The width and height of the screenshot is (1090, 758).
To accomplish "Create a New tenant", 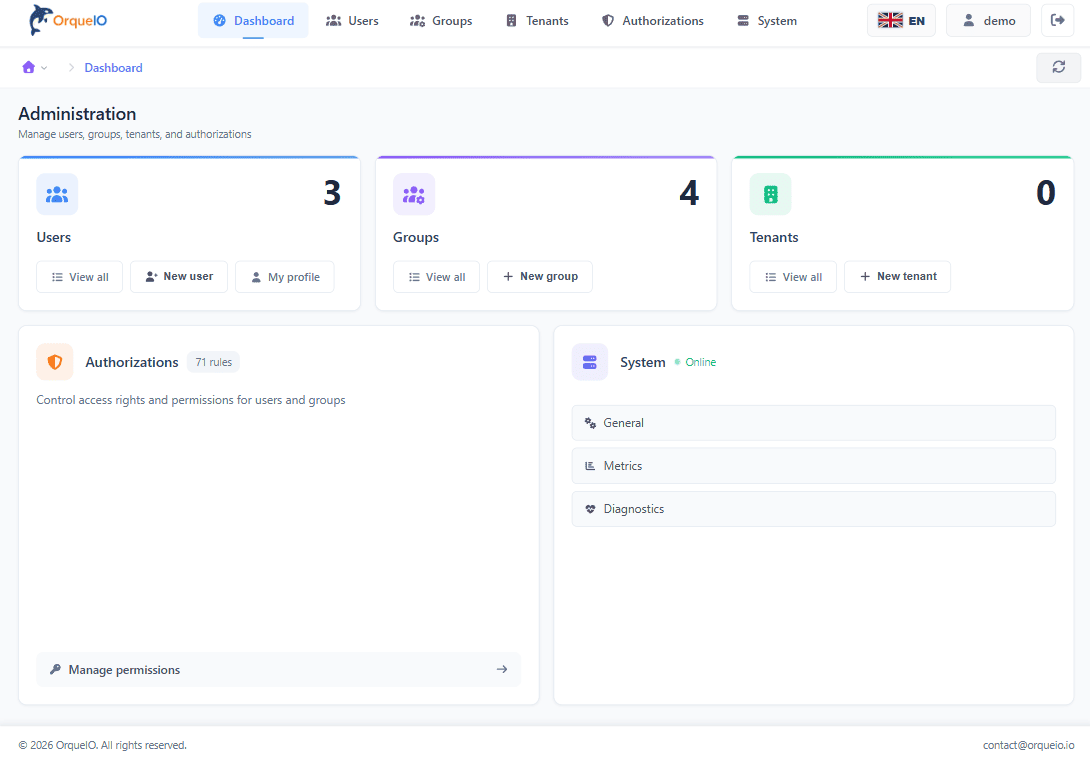I will click(x=897, y=277).
